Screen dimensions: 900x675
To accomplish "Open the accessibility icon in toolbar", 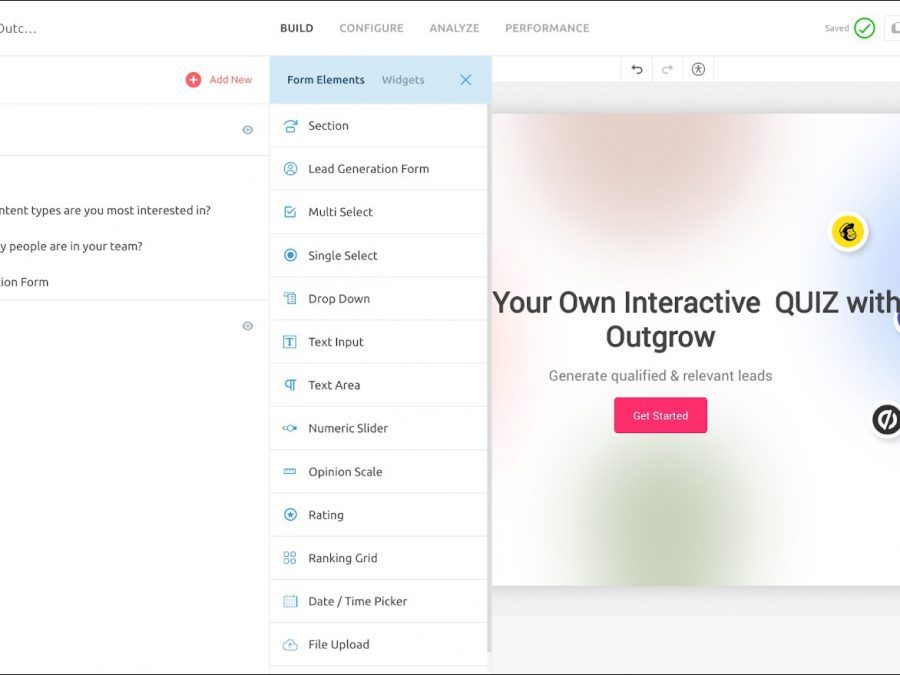I will coord(698,69).
